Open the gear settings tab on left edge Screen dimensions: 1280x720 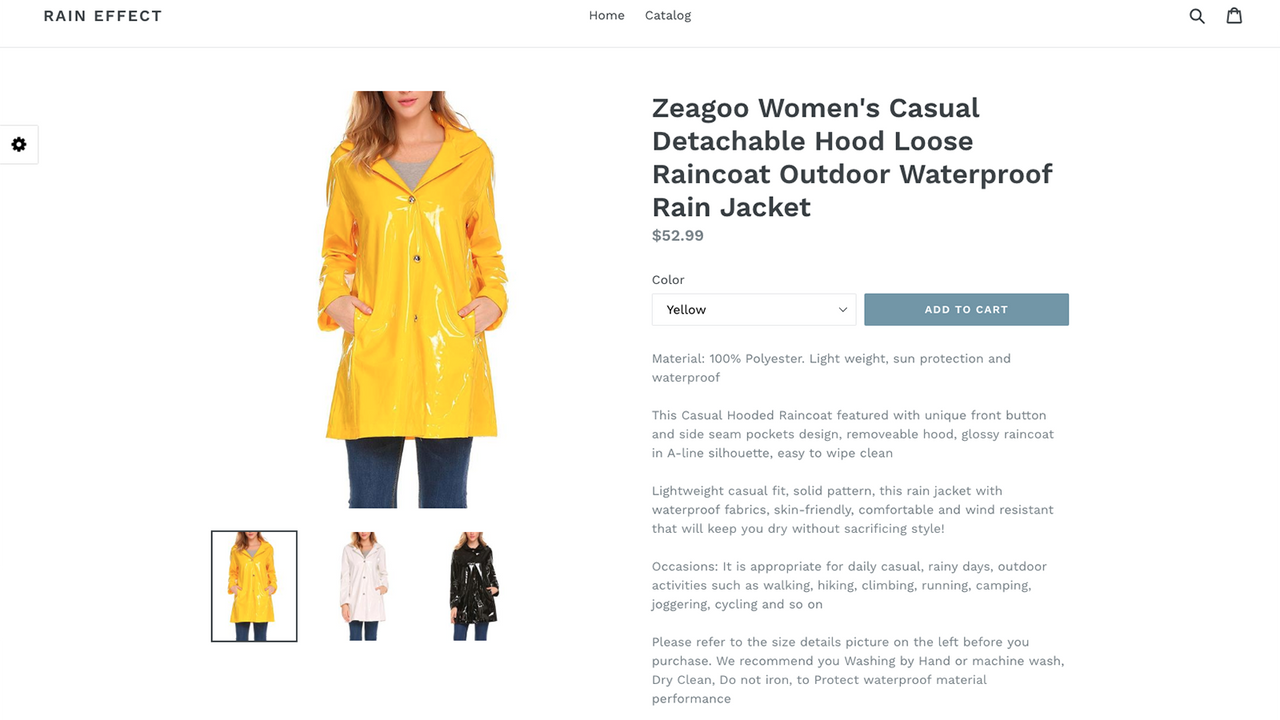coord(19,144)
